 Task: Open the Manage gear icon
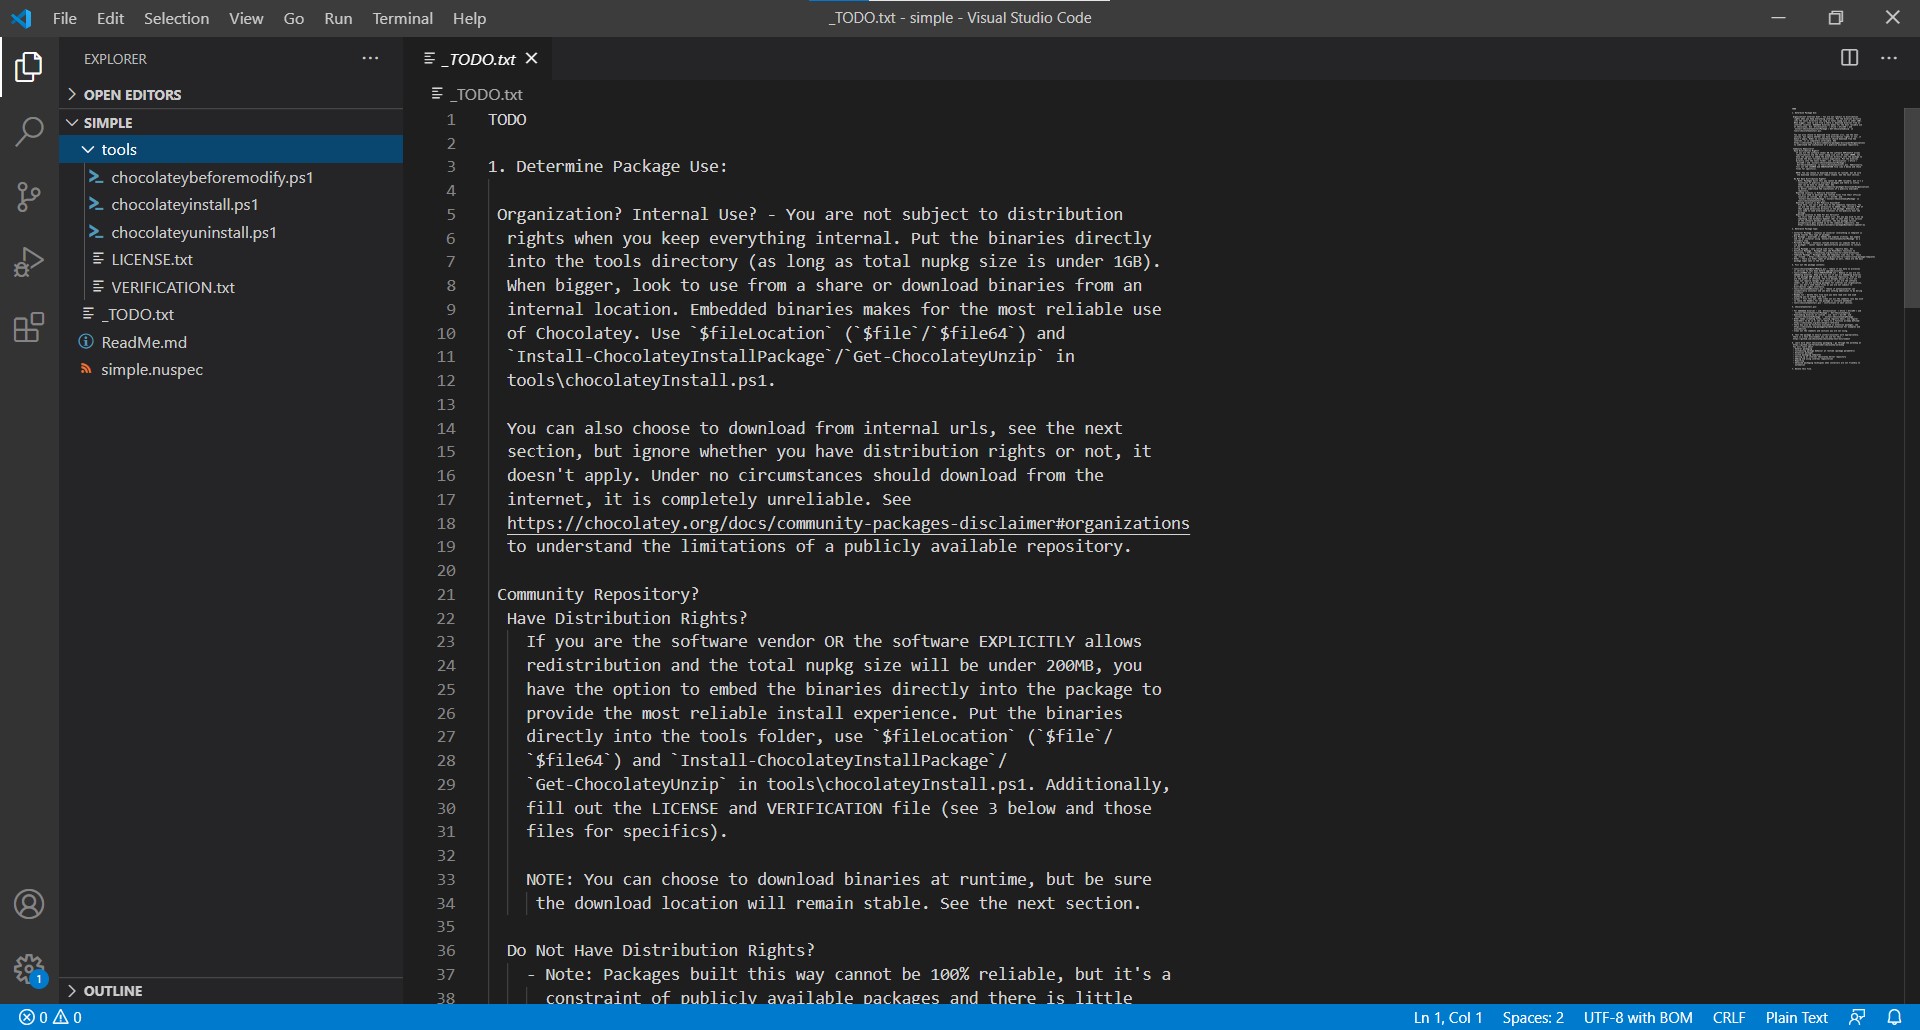tap(29, 969)
